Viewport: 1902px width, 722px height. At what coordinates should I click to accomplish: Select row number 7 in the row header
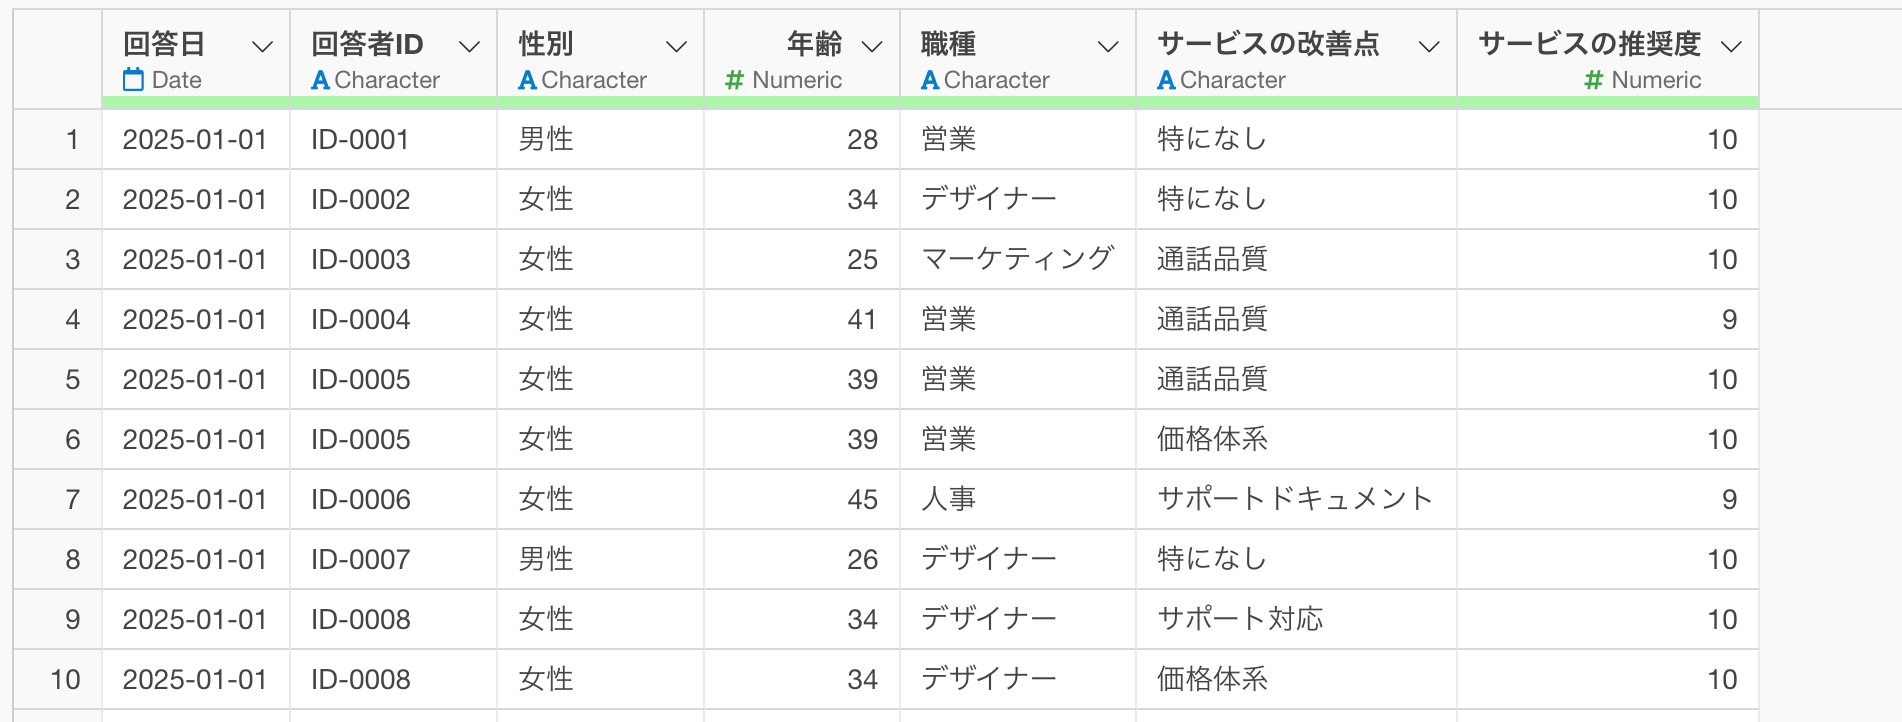72,499
